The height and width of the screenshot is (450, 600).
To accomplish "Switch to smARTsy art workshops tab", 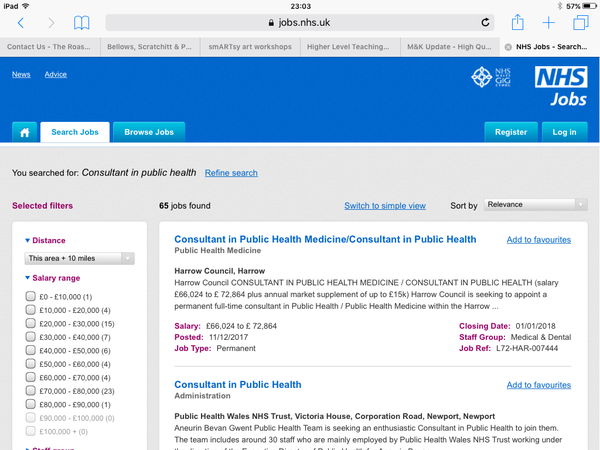I will tap(250, 47).
